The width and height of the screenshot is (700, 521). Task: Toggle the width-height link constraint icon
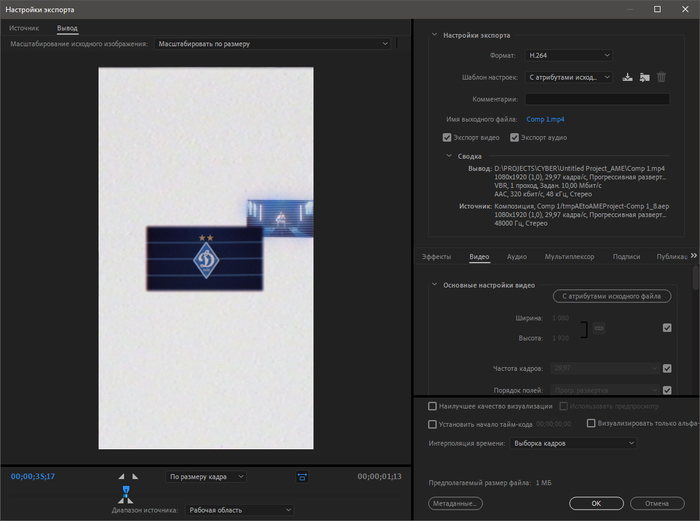tap(599, 328)
